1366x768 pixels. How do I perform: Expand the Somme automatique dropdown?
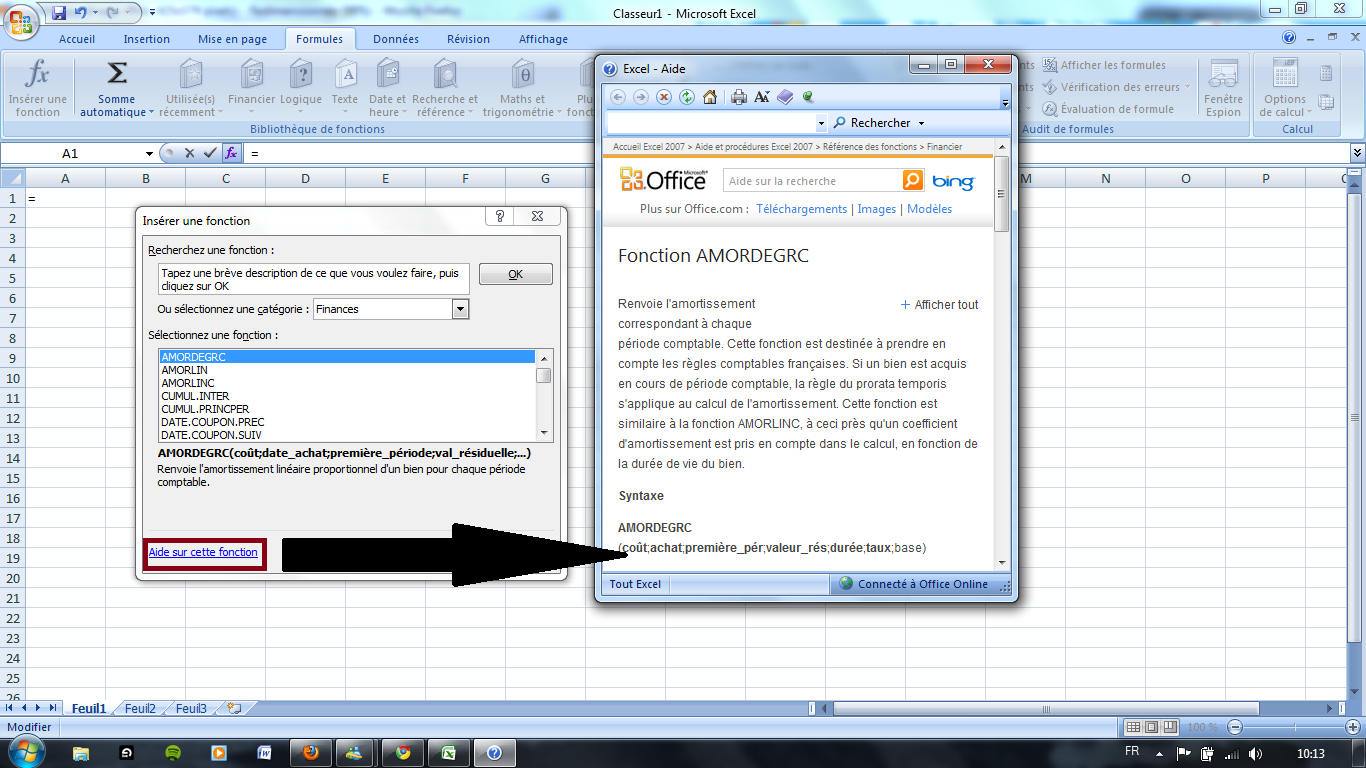coord(151,113)
